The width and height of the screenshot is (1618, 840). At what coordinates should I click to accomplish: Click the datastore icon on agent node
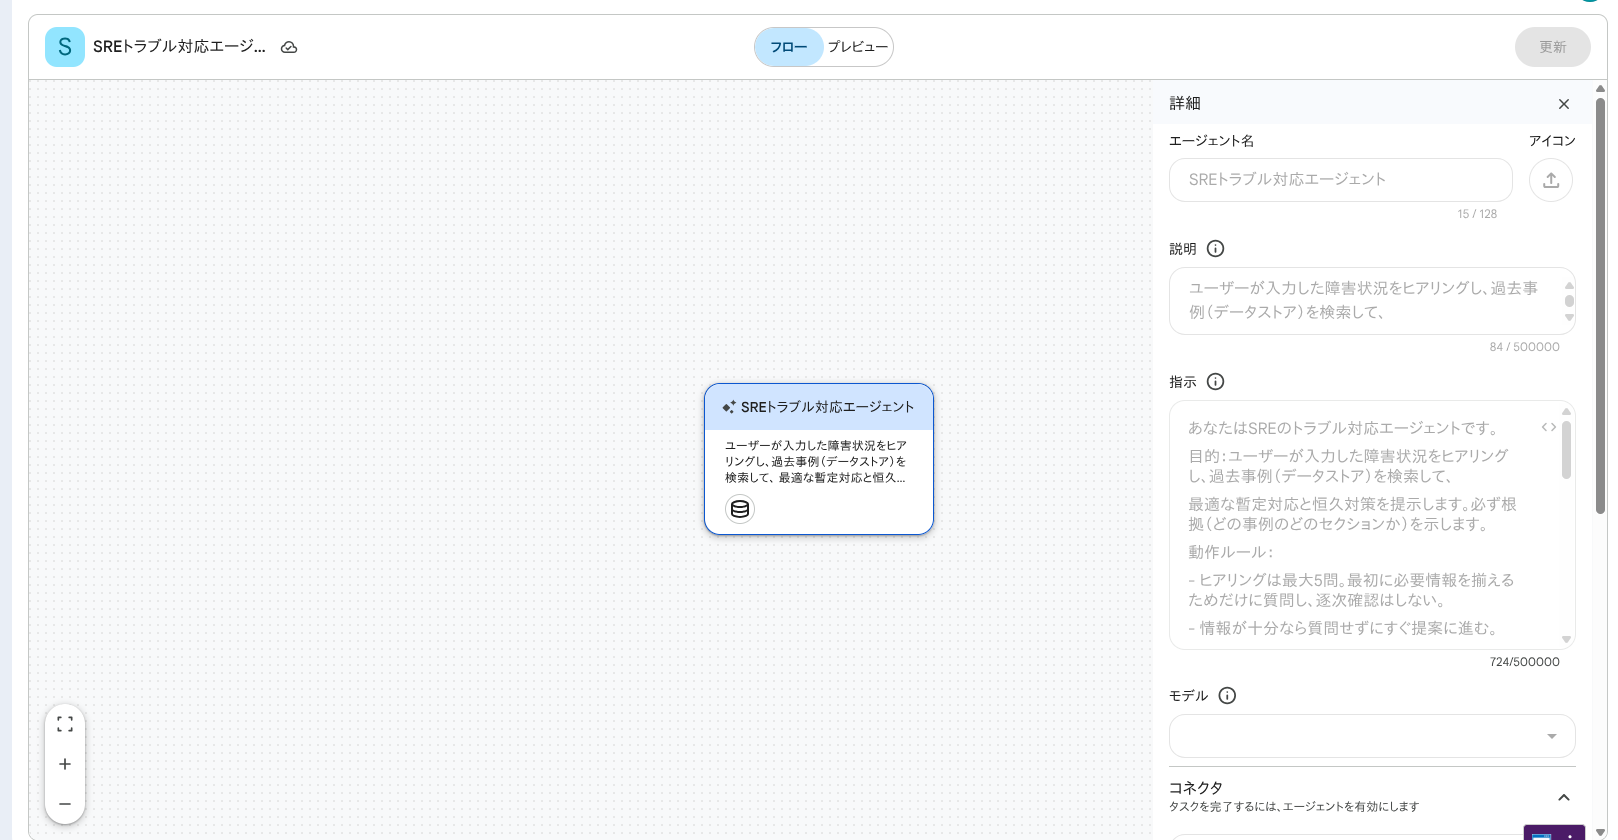point(740,509)
